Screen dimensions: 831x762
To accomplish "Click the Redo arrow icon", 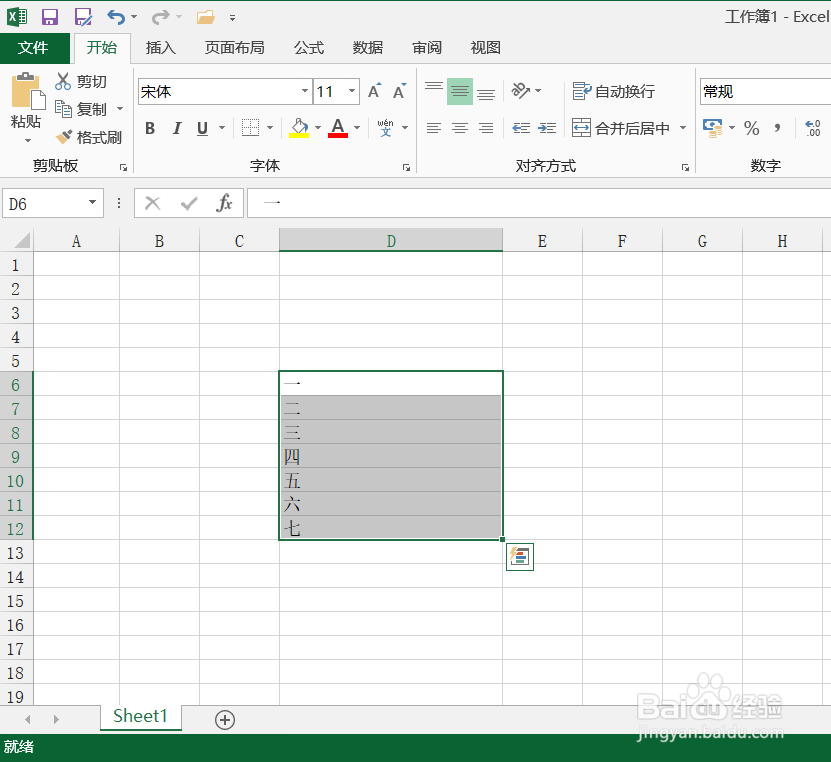I will [160, 17].
